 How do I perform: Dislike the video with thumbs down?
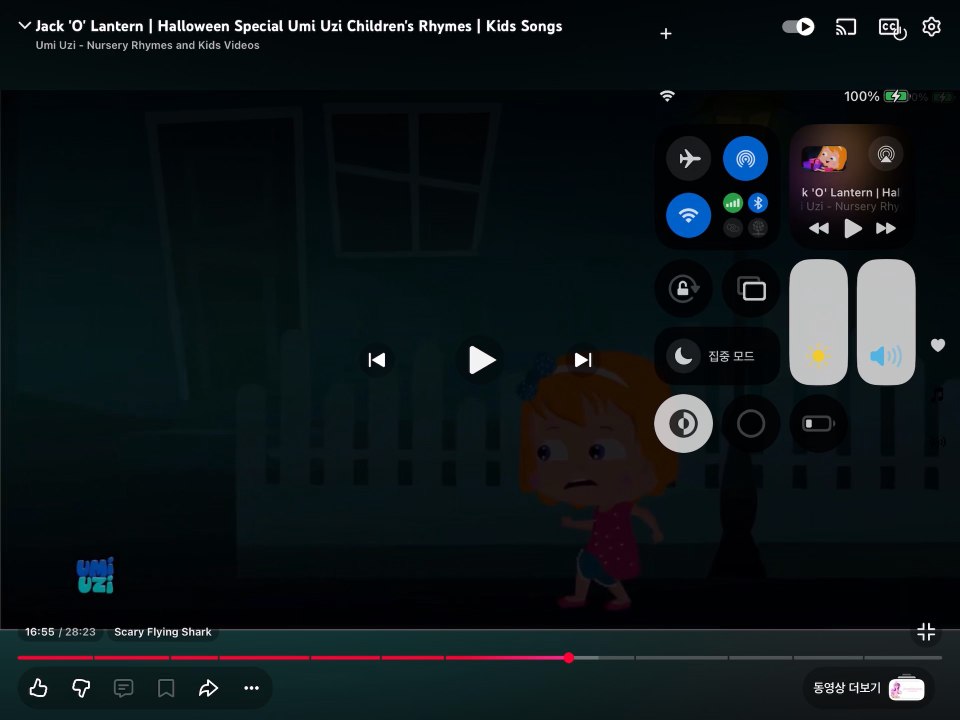pyautogui.click(x=81, y=688)
